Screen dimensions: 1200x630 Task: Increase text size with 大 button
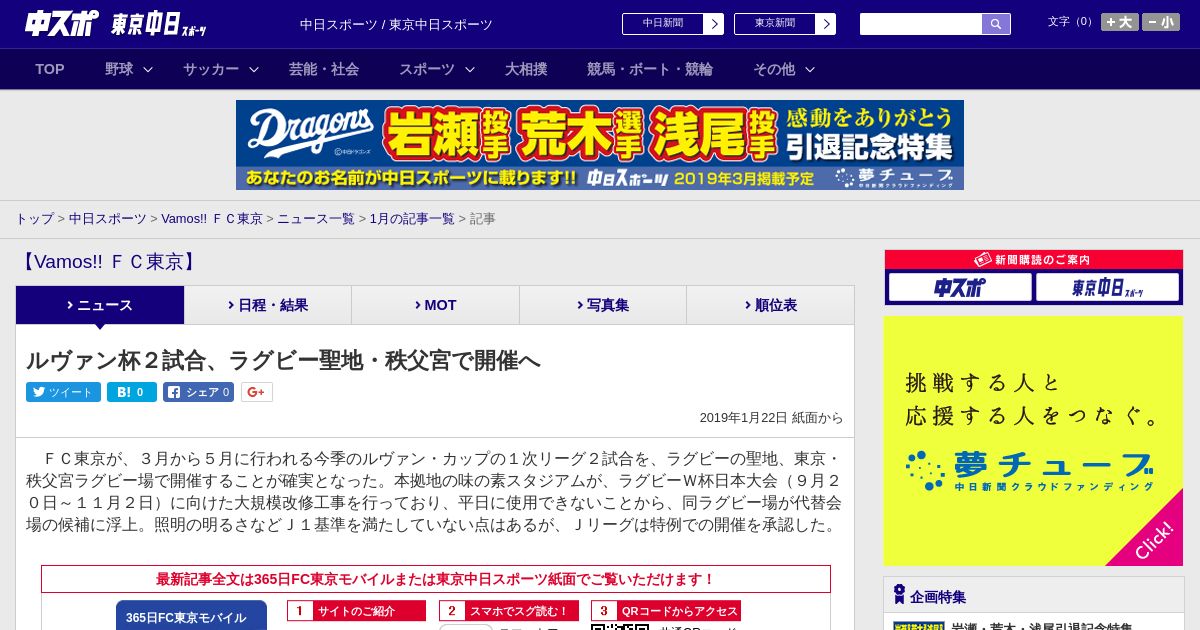[1120, 22]
